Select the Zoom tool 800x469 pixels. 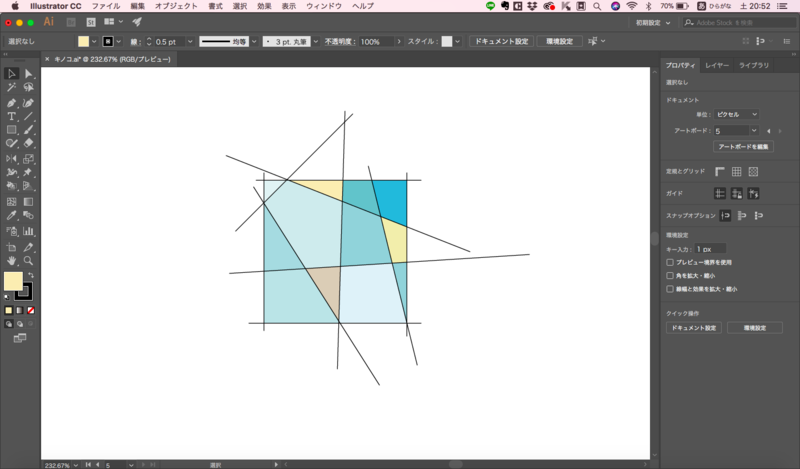tap(28, 261)
